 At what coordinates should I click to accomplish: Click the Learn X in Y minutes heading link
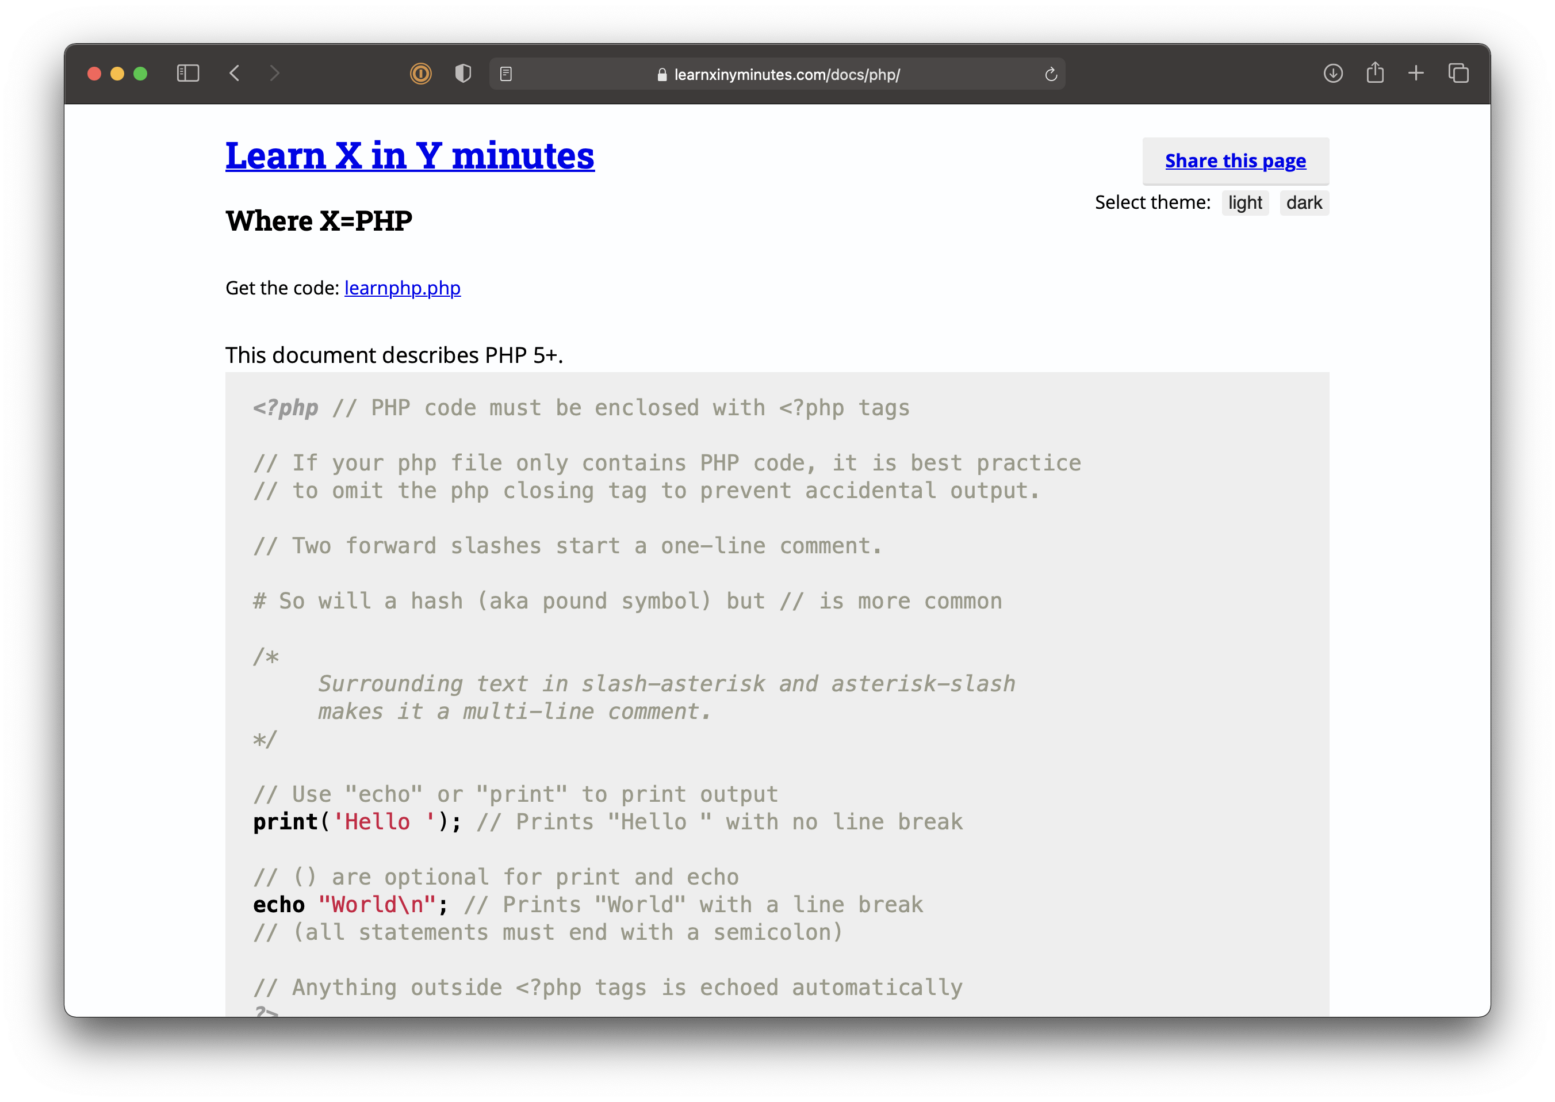point(409,156)
